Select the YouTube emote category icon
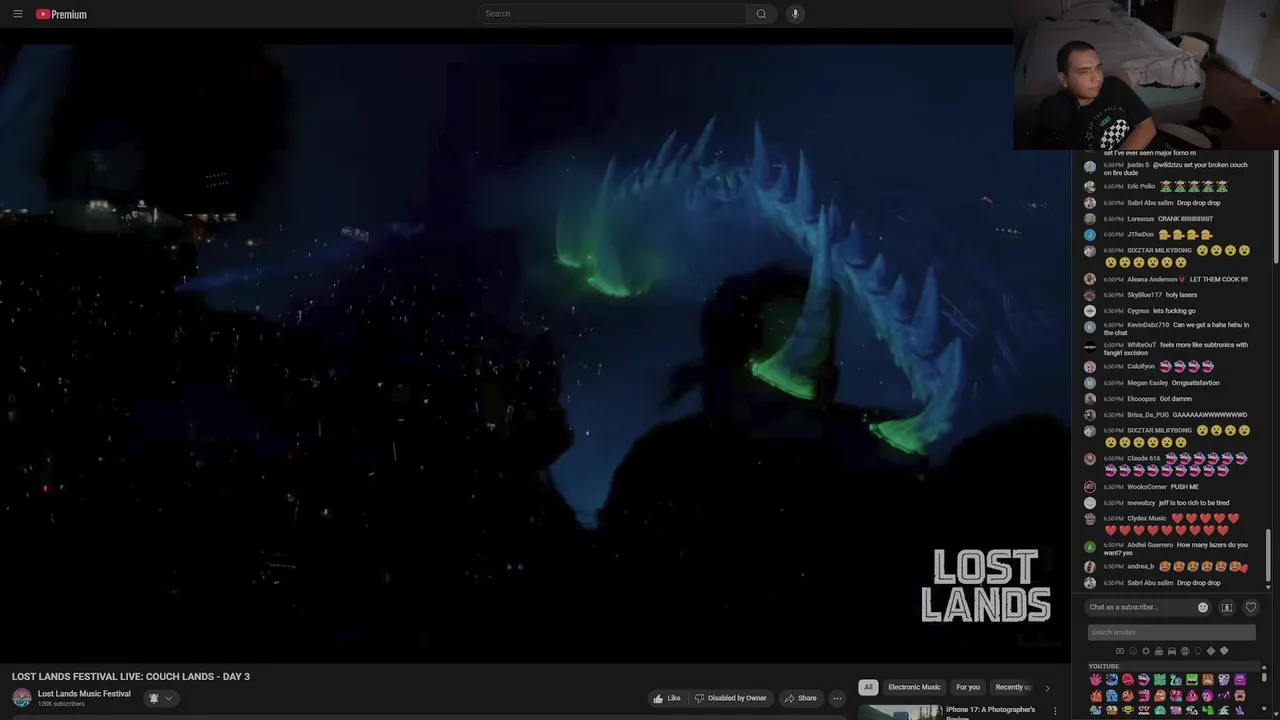 click(x=1120, y=651)
